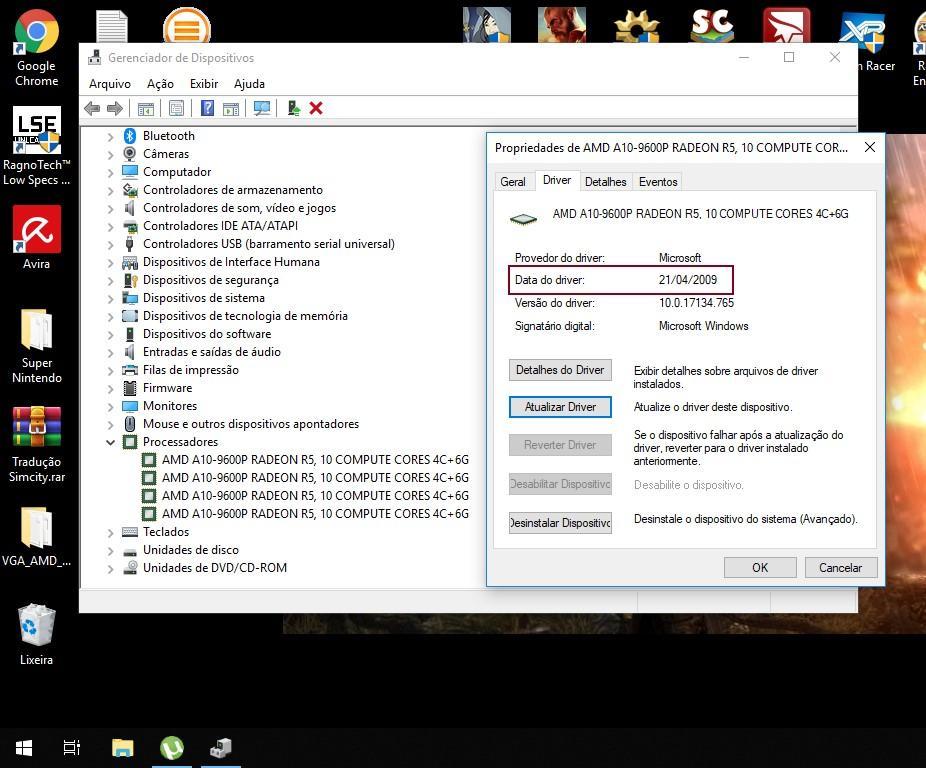The height and width of the screenshot is (768, 926).
Task: Click the red X uninstall device toolbar icon
Action: coord(316,108)
